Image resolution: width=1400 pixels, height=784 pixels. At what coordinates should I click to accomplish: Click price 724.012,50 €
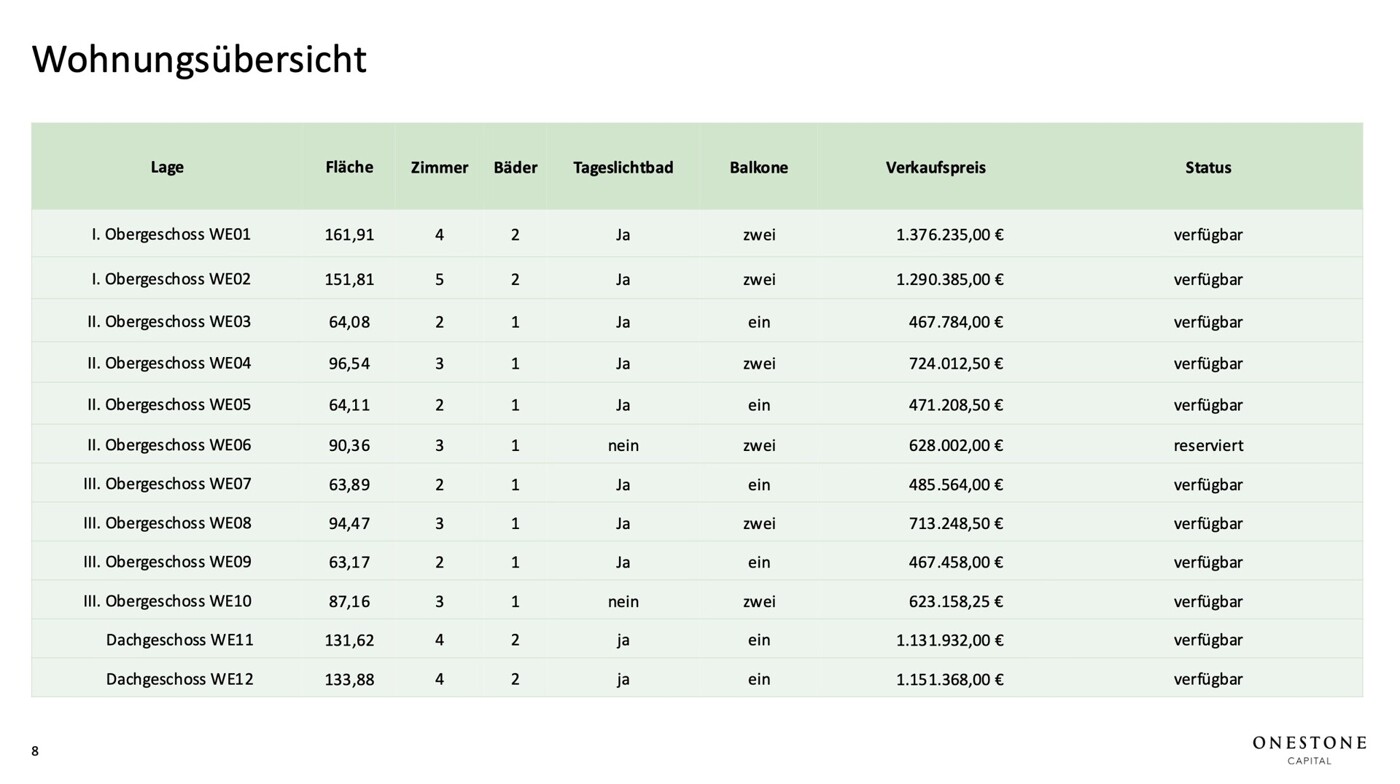[956, 364]
